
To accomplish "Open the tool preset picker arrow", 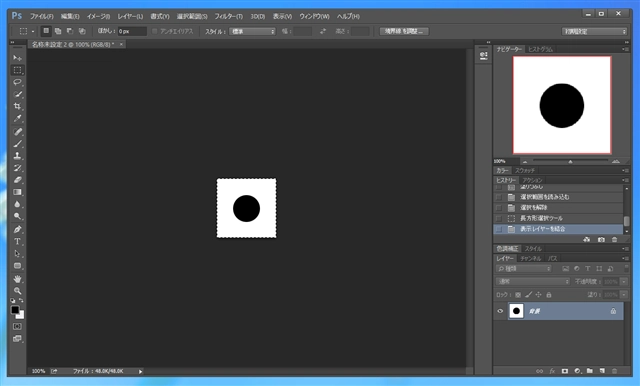I will (33, 31).
